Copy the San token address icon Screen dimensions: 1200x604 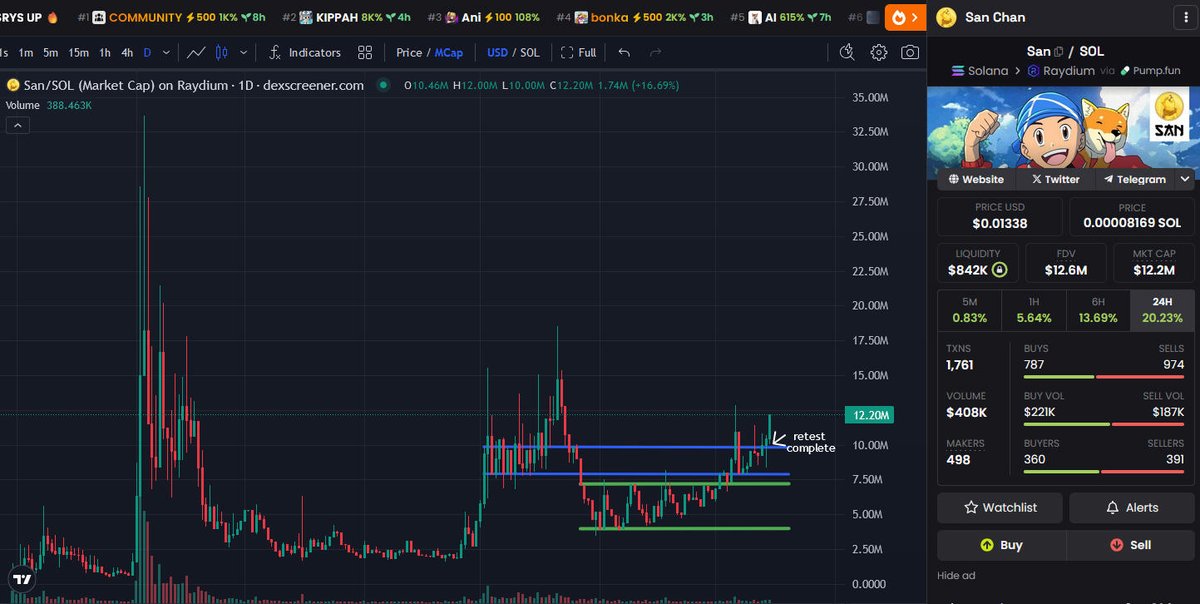coord(1059,51)
